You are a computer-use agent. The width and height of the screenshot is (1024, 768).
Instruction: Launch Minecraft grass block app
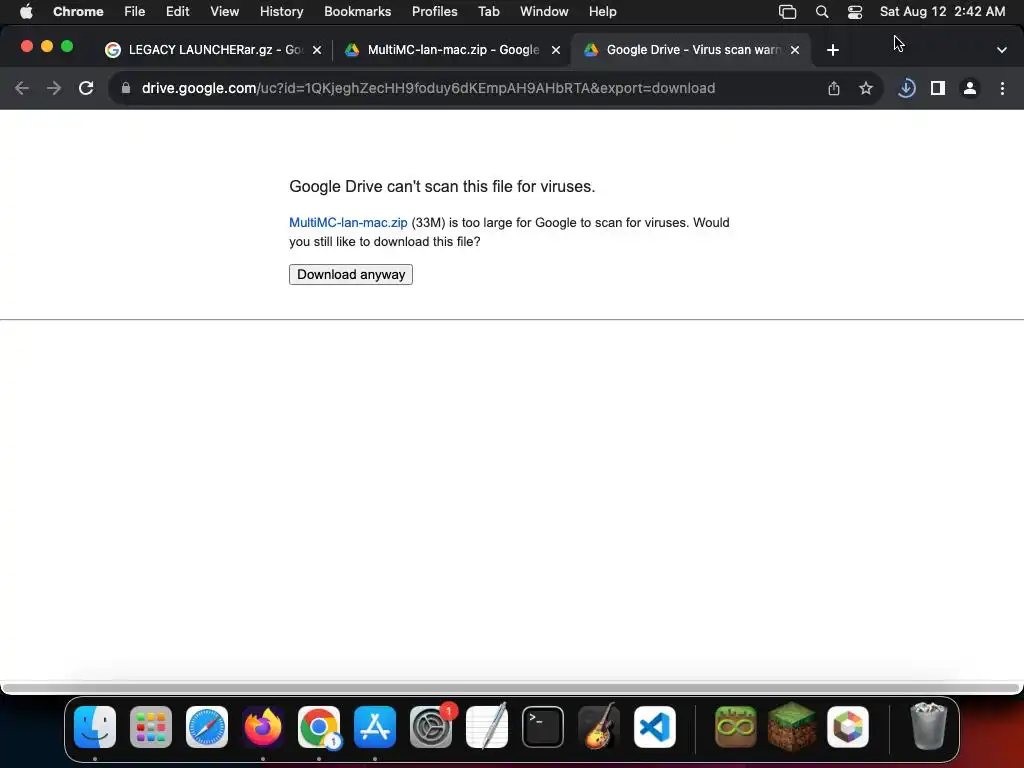click(x=792, y=727)
